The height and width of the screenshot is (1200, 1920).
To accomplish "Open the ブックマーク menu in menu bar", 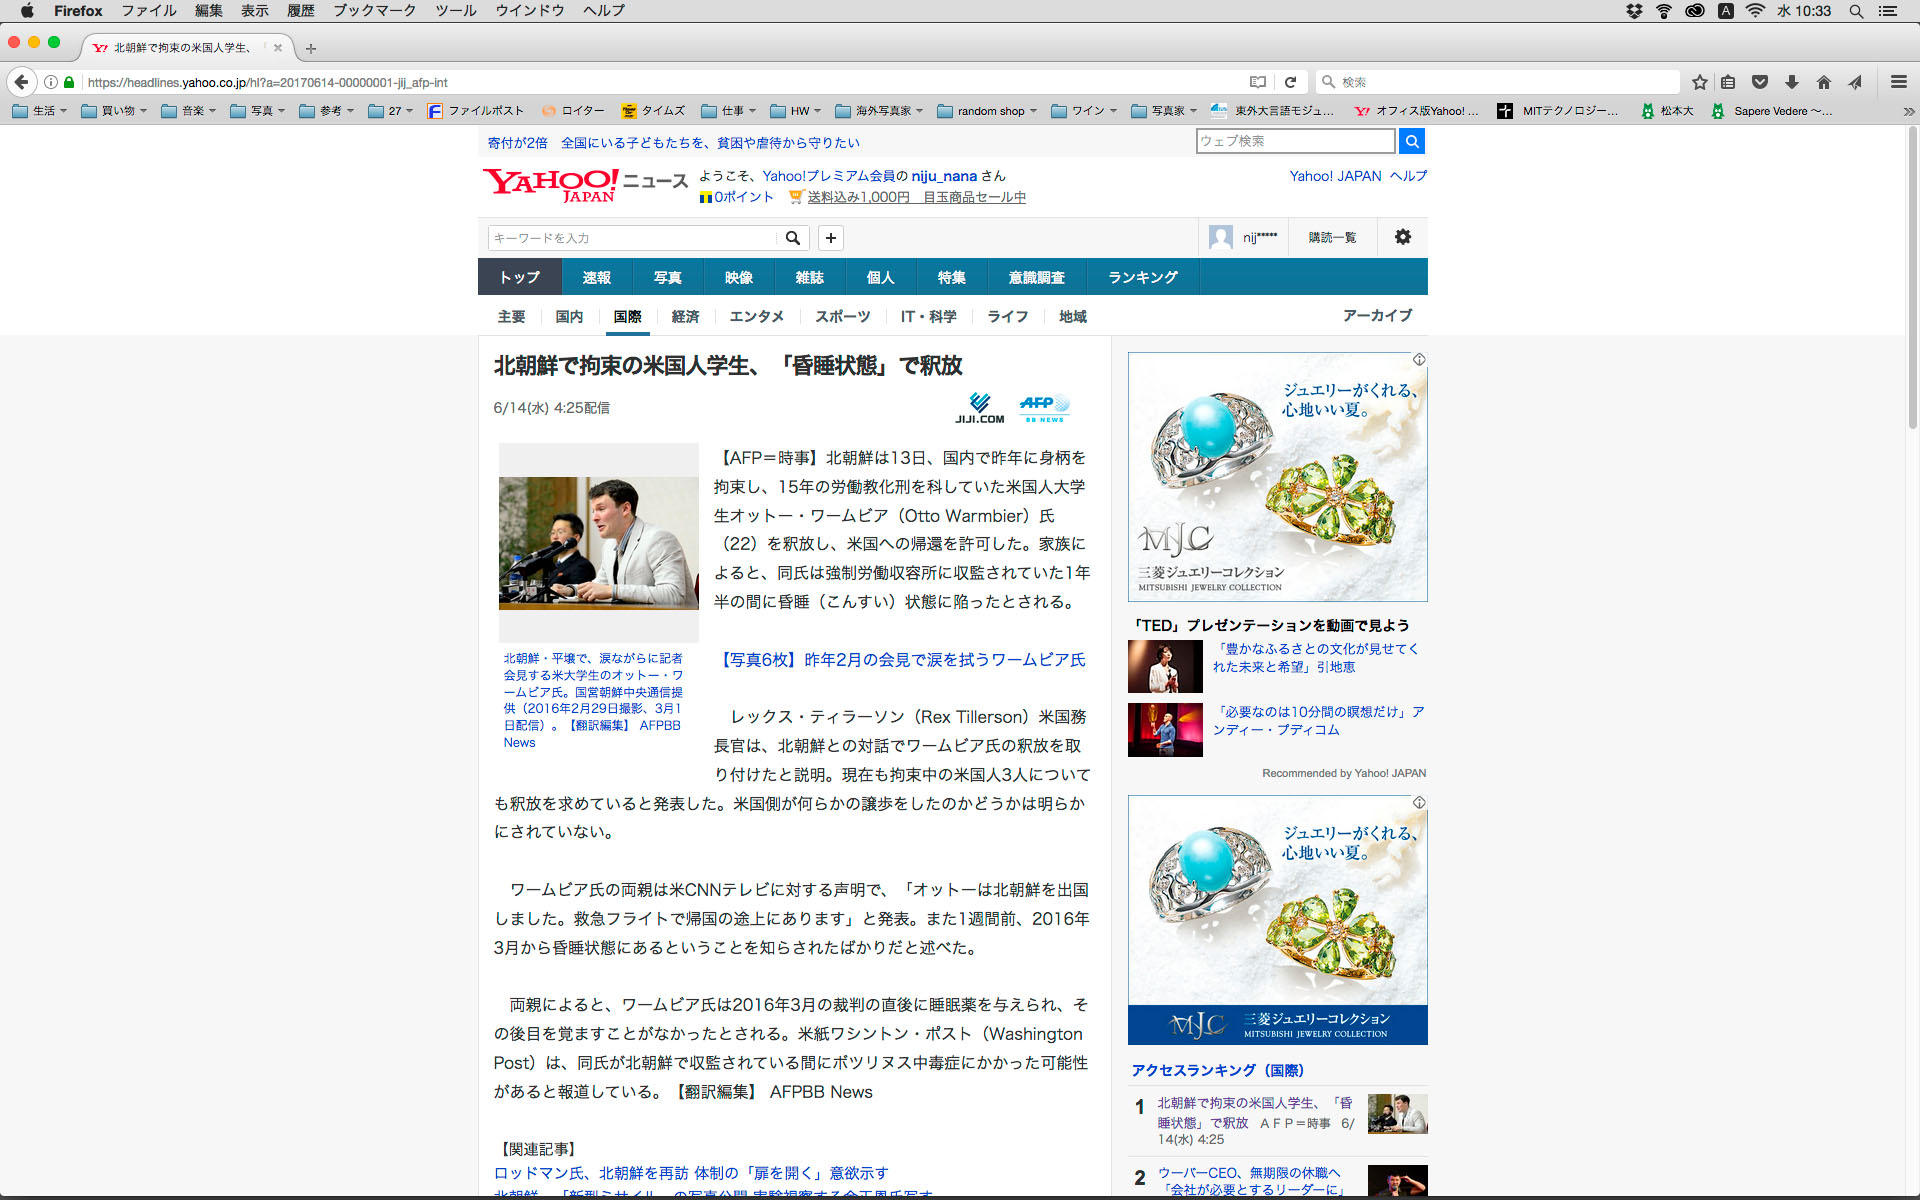I will point(374,11).
